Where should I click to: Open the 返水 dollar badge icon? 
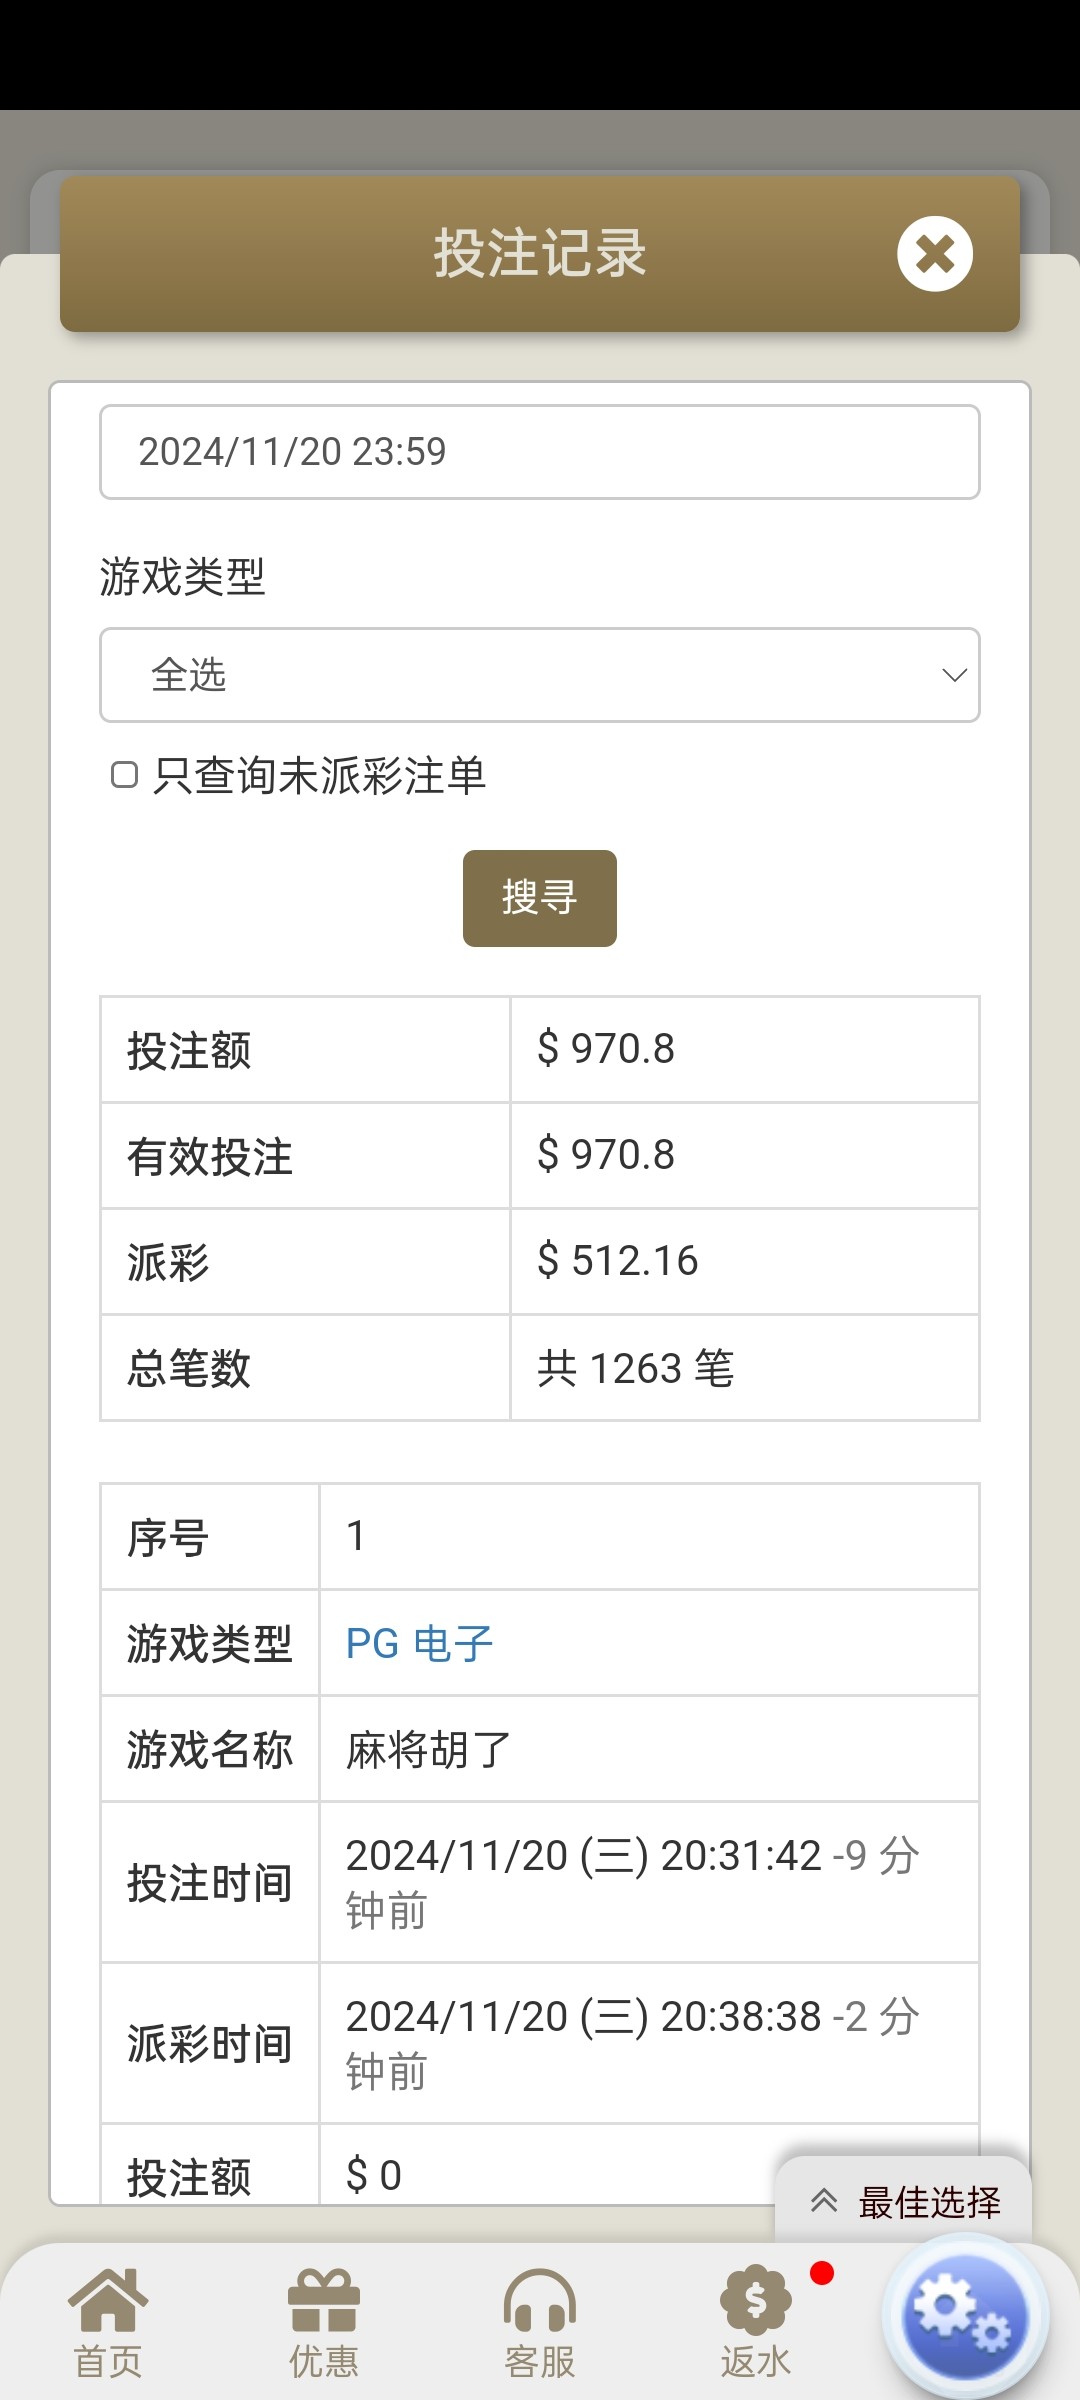click(756, 2300)
